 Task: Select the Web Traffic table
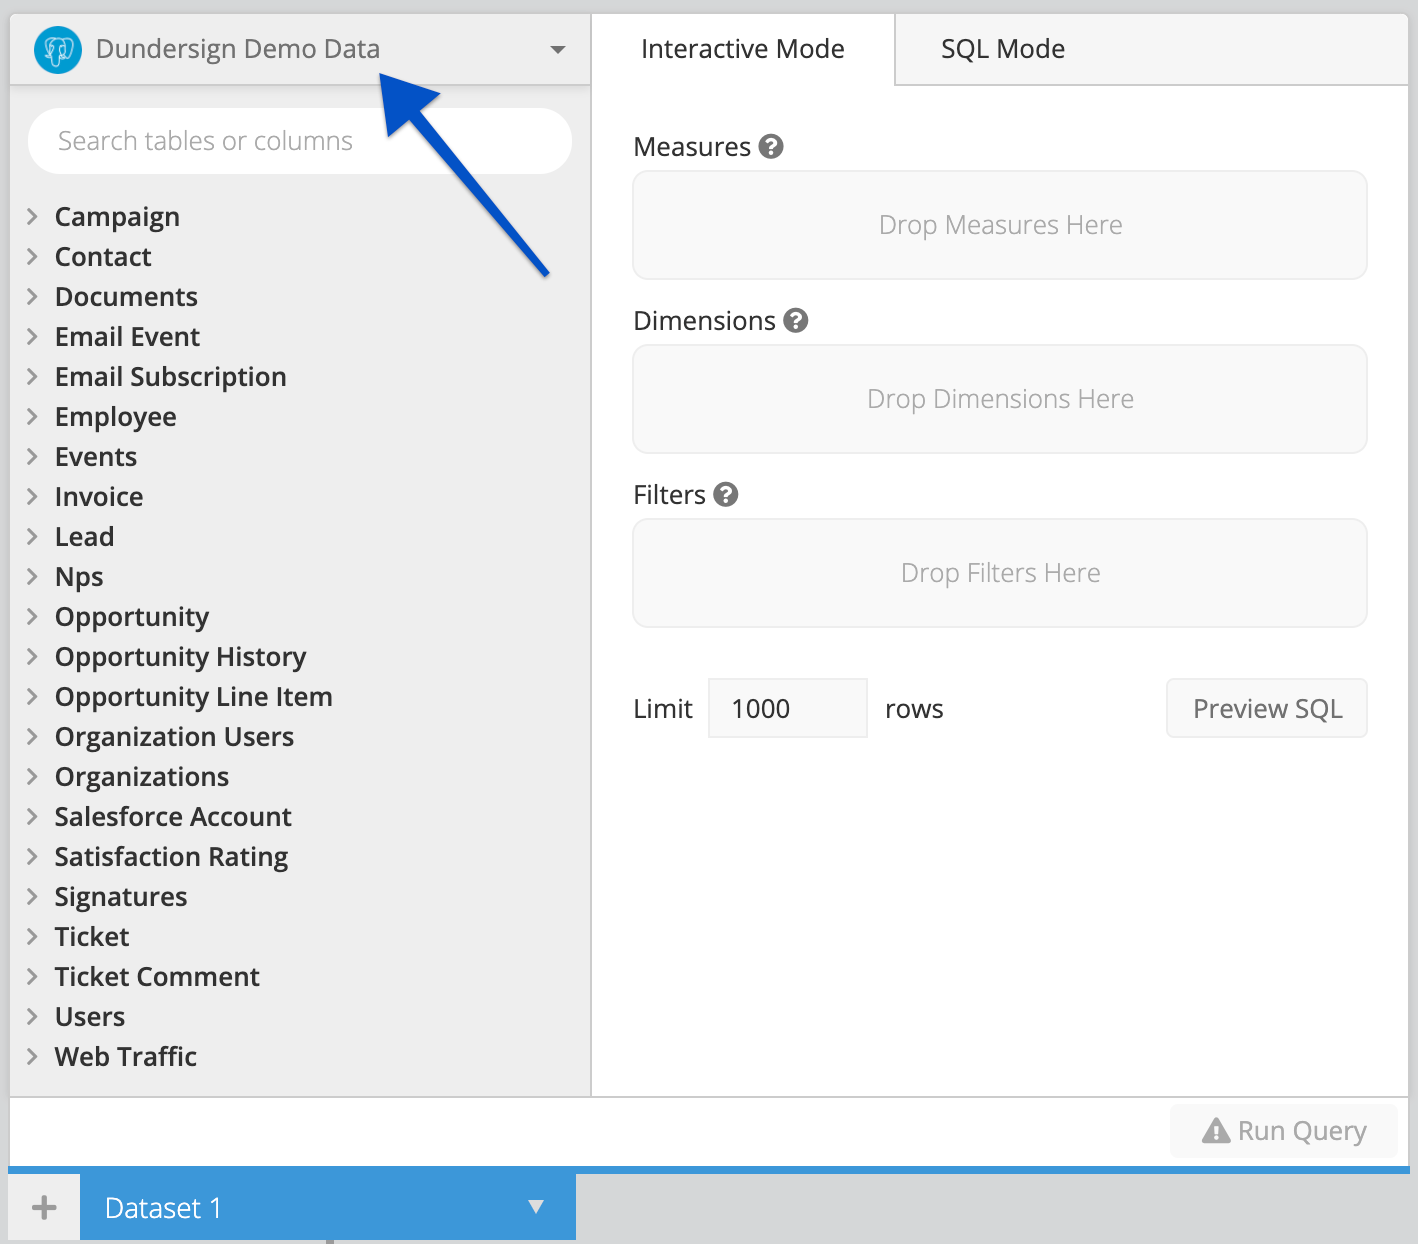126,1057
